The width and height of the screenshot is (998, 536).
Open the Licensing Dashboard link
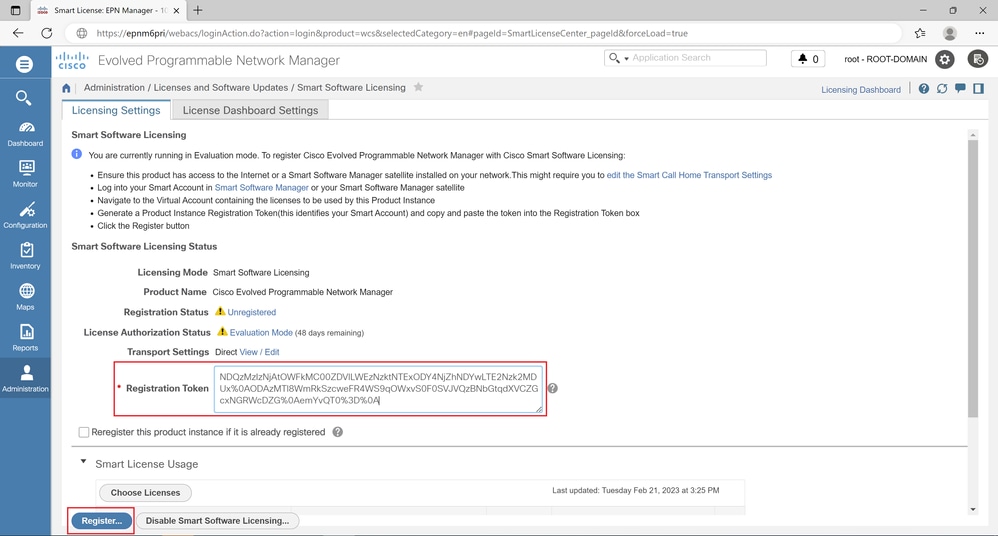click(x=861, y=90)
